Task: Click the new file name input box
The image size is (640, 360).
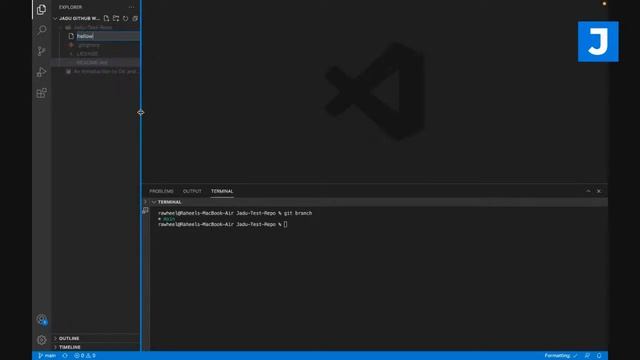Action: tap(108, 36)
